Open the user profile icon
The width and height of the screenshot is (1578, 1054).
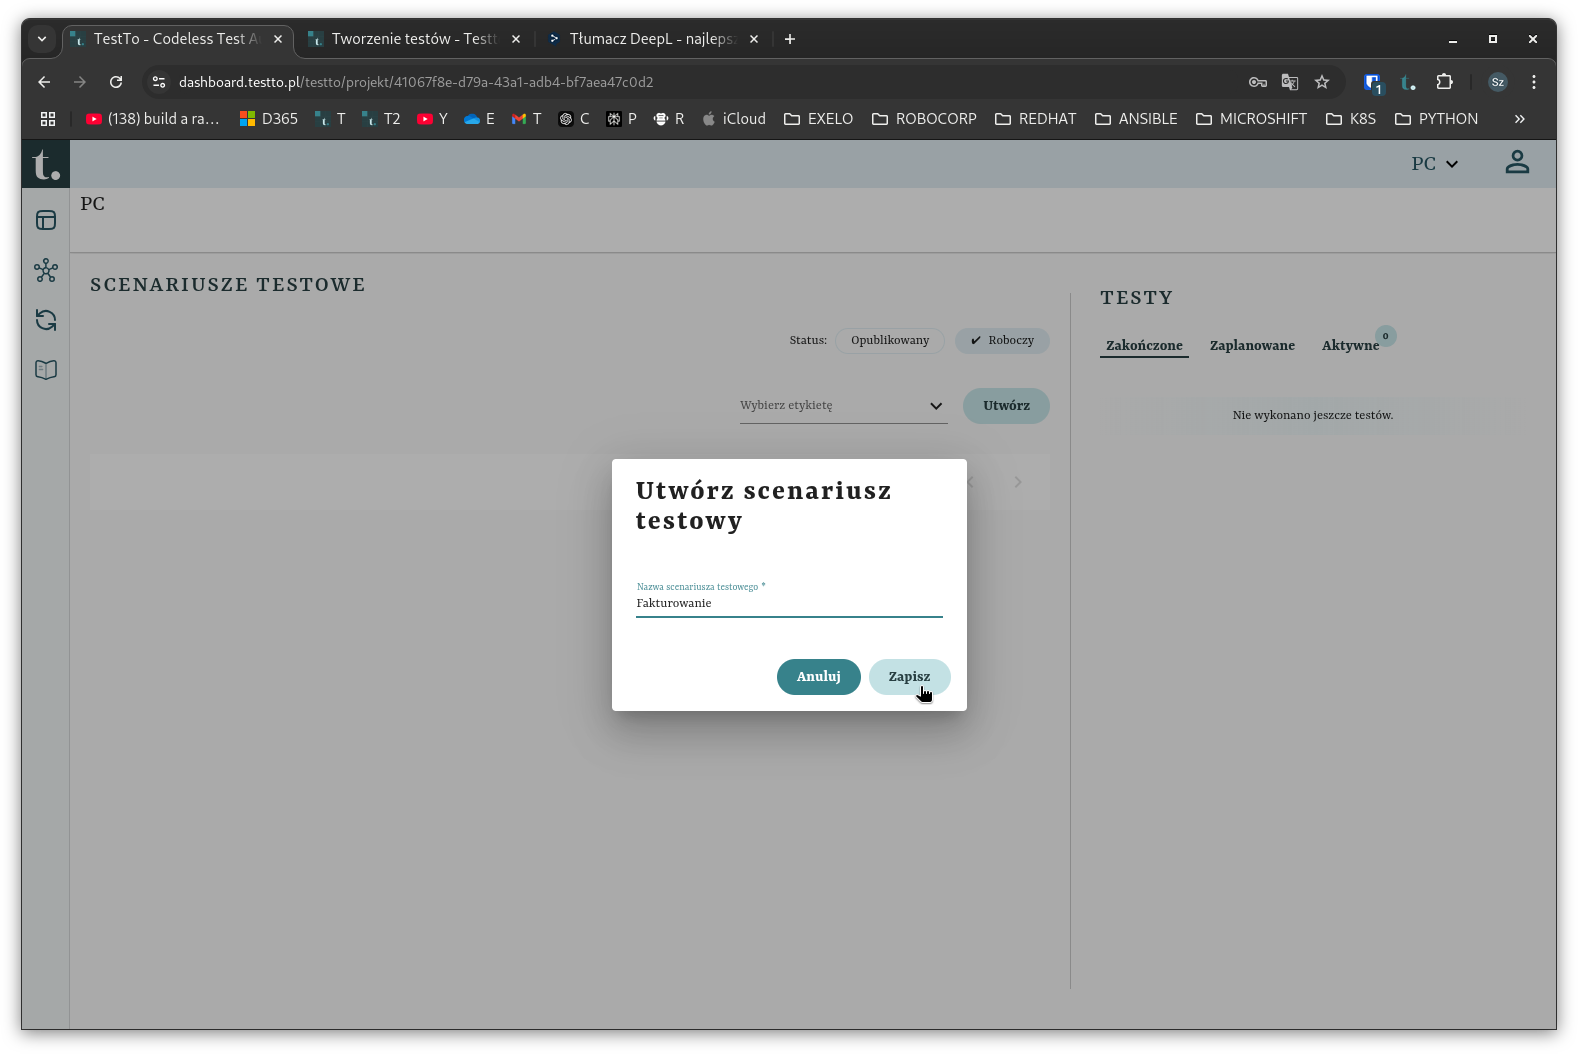[1516, 163]
